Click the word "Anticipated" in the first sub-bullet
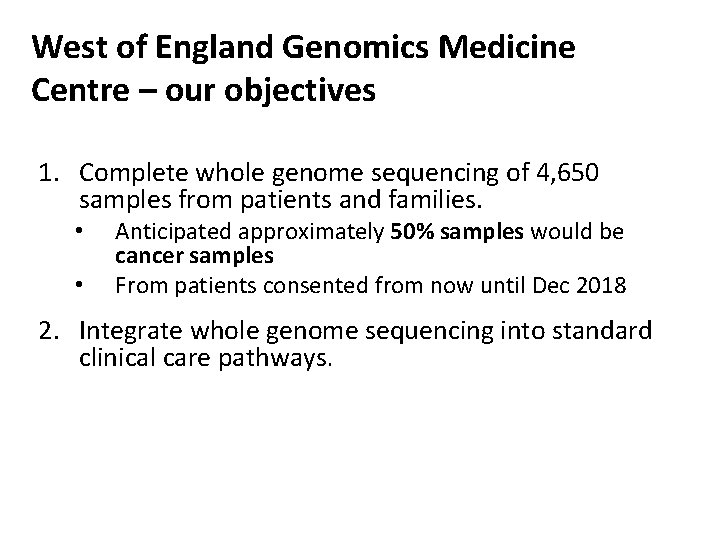The height and width of the screenshot is (540, 720). tap(163, 233)
